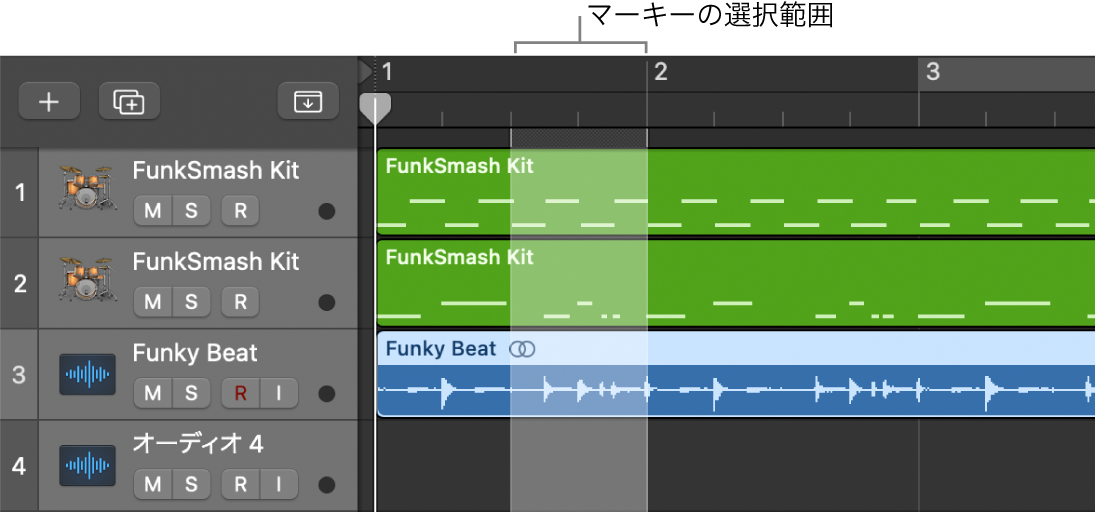
Task: Click bar 1 in the ruler
Action: coord(387,72)
